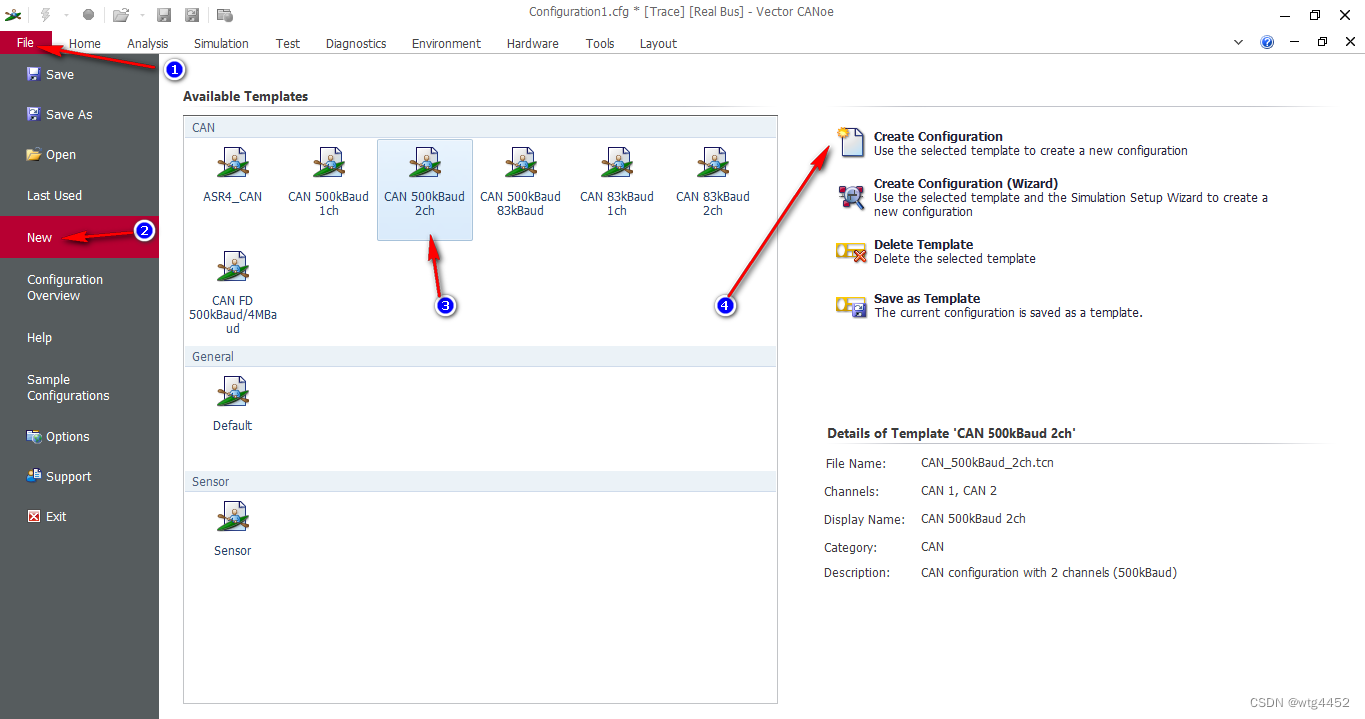
Task: Click the Available Templates heading
Action: (x=246, y=97)
